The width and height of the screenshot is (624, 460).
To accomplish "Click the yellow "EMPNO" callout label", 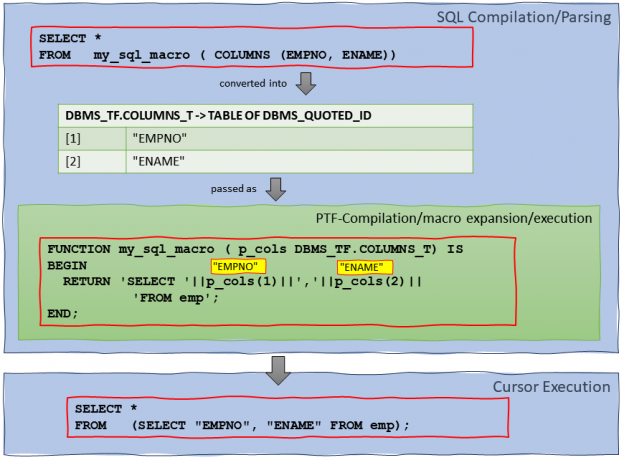I will pos(238,267).
